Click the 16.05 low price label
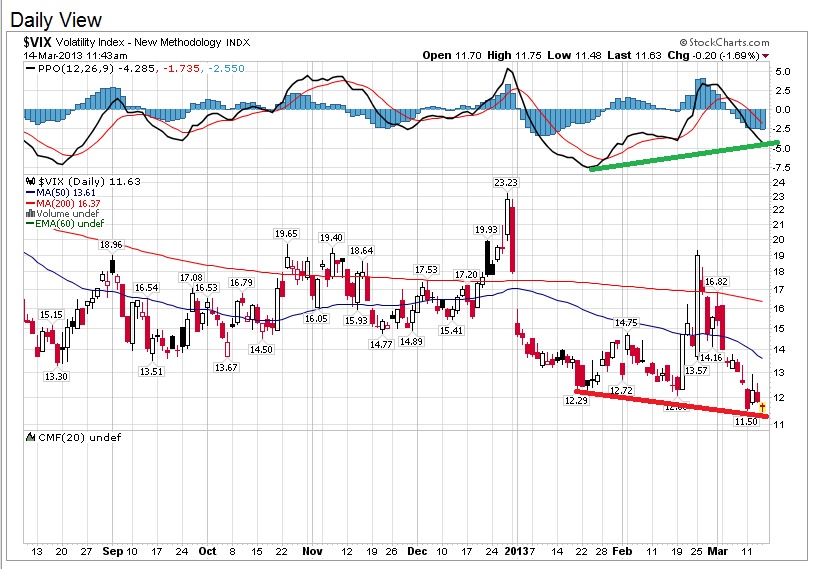The image size is (817, 569). 316,318
